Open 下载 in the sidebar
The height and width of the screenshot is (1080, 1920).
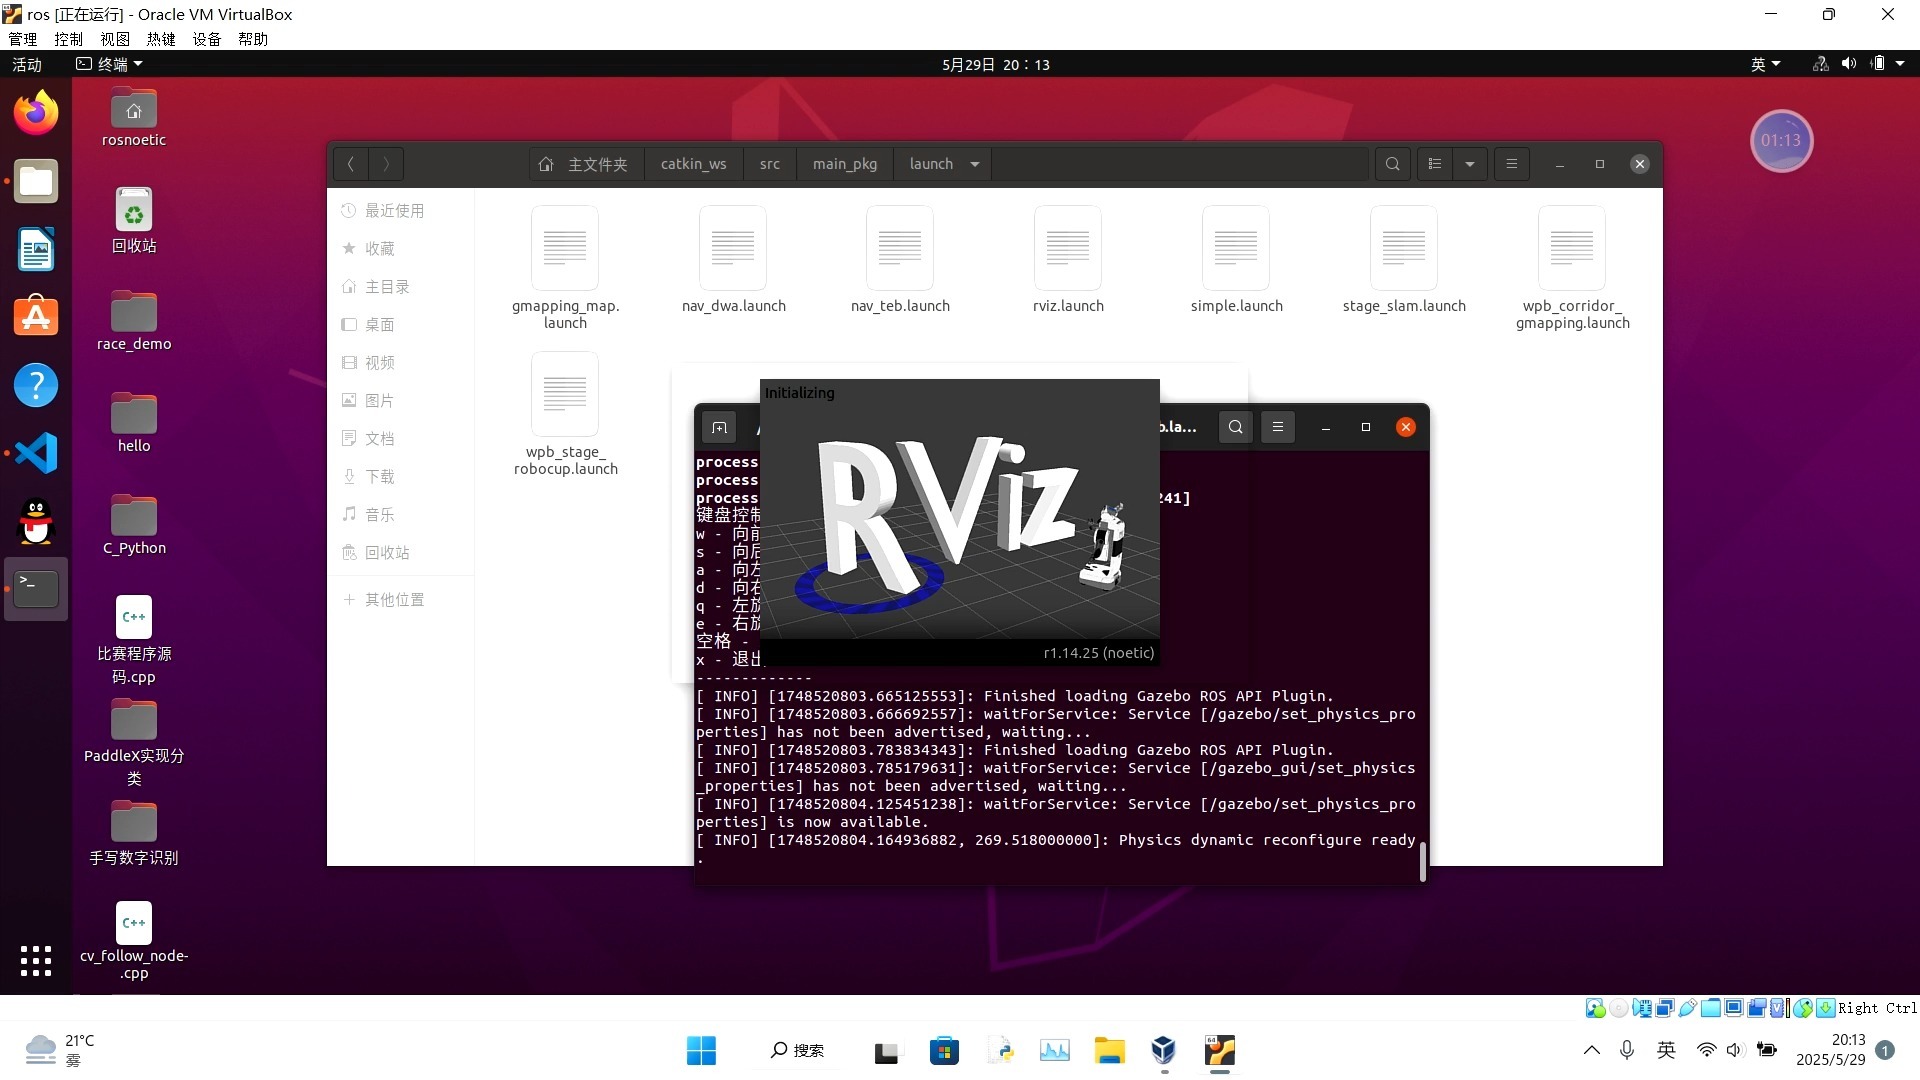tap(400, 477)
